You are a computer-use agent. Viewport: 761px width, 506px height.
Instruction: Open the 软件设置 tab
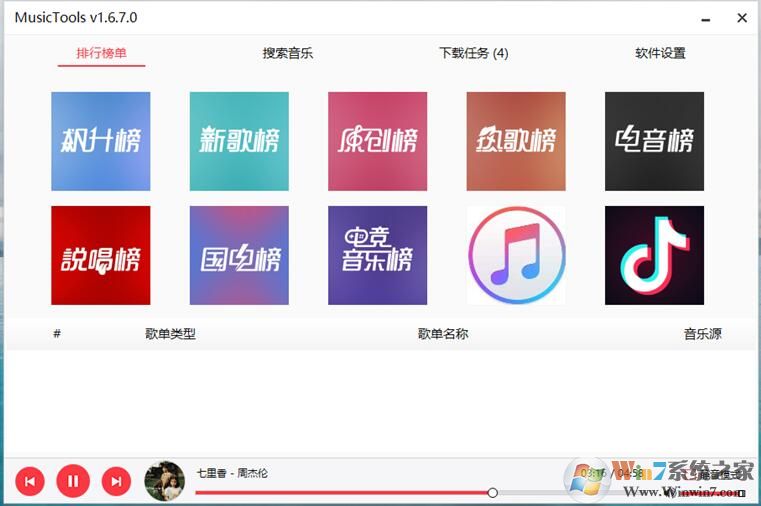click(660, 53)
